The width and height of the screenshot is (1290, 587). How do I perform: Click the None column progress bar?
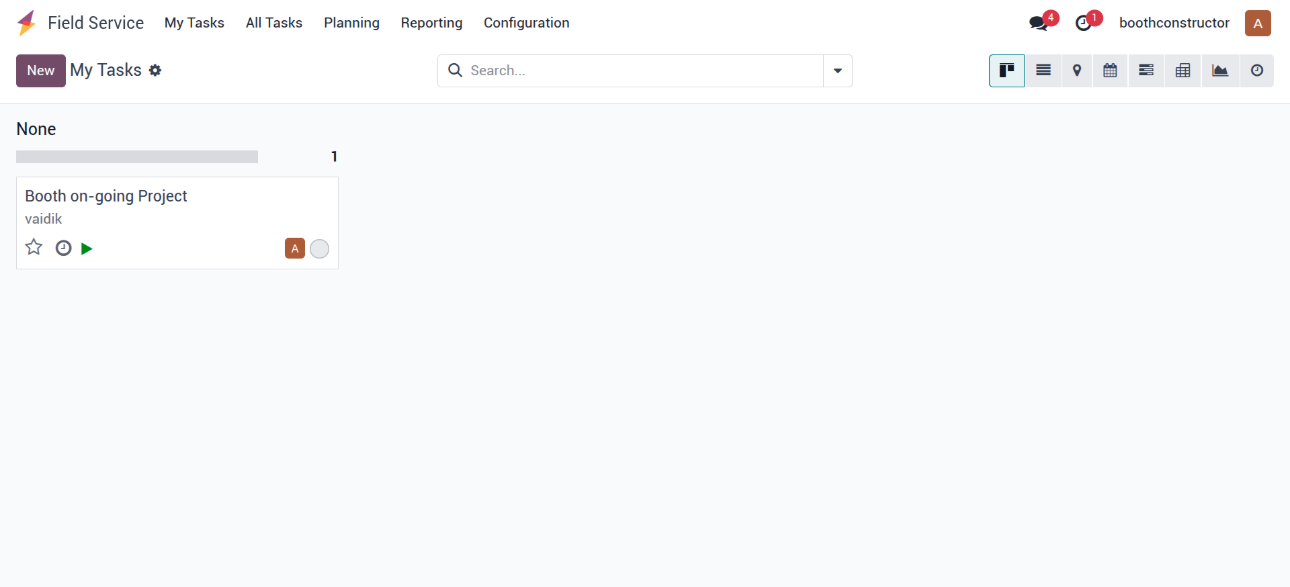click(x=137, y=157)
